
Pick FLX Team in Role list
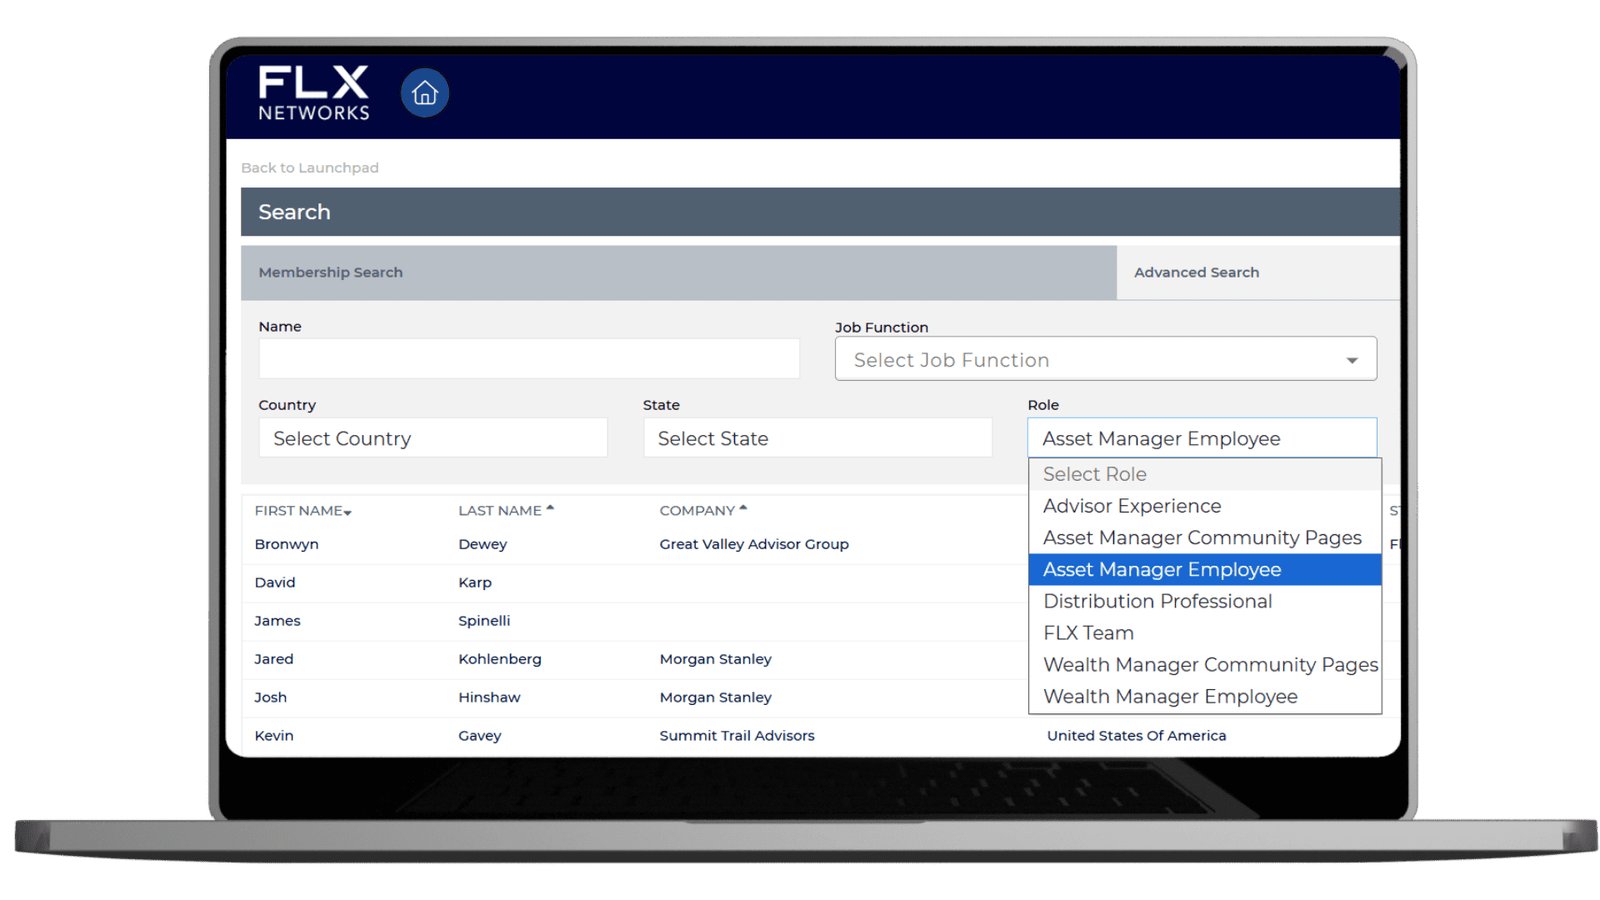(x=1088, y=633)
